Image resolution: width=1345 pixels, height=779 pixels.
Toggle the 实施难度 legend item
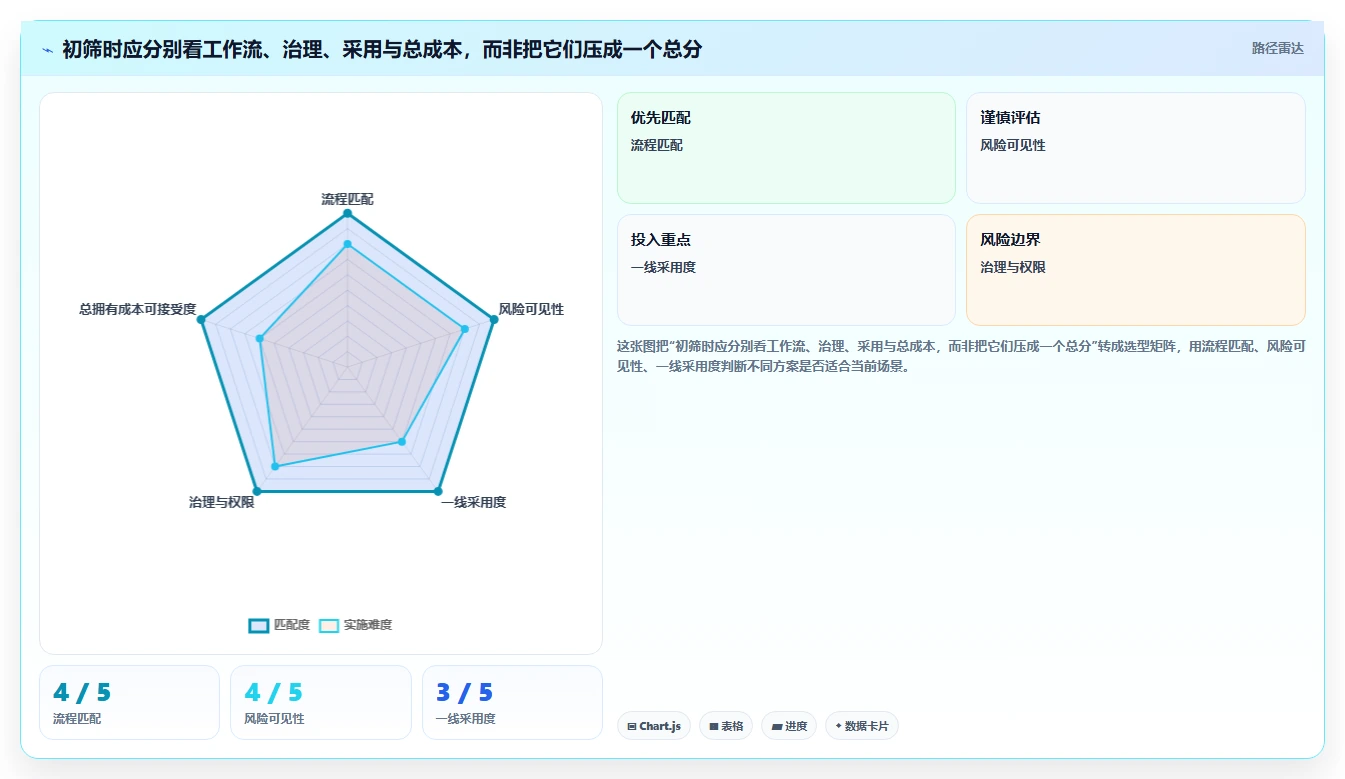point(355,625)
